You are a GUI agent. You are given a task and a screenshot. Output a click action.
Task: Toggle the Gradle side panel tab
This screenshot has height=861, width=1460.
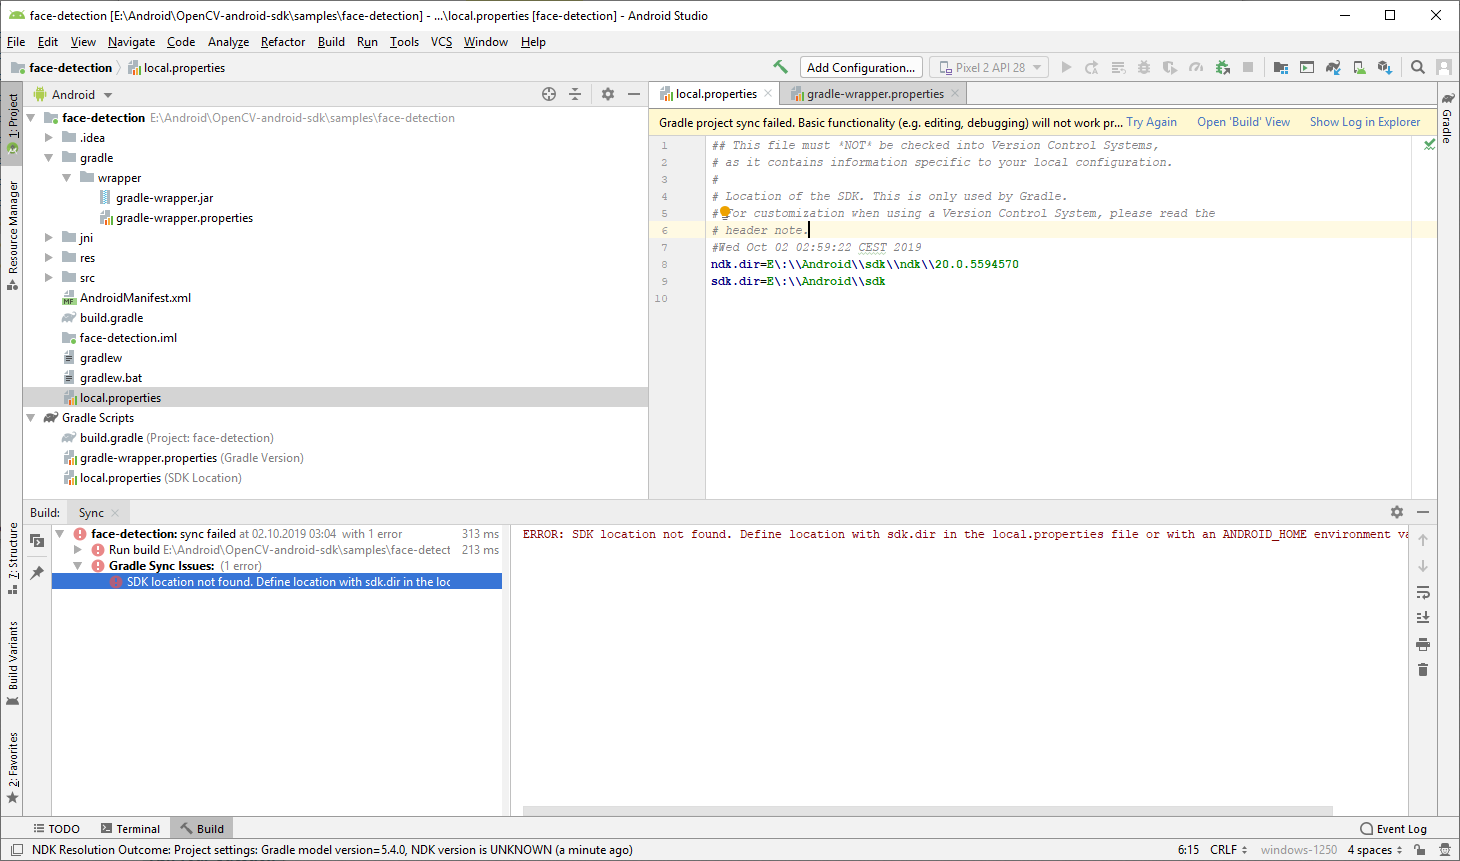[x=1447, y=119]
